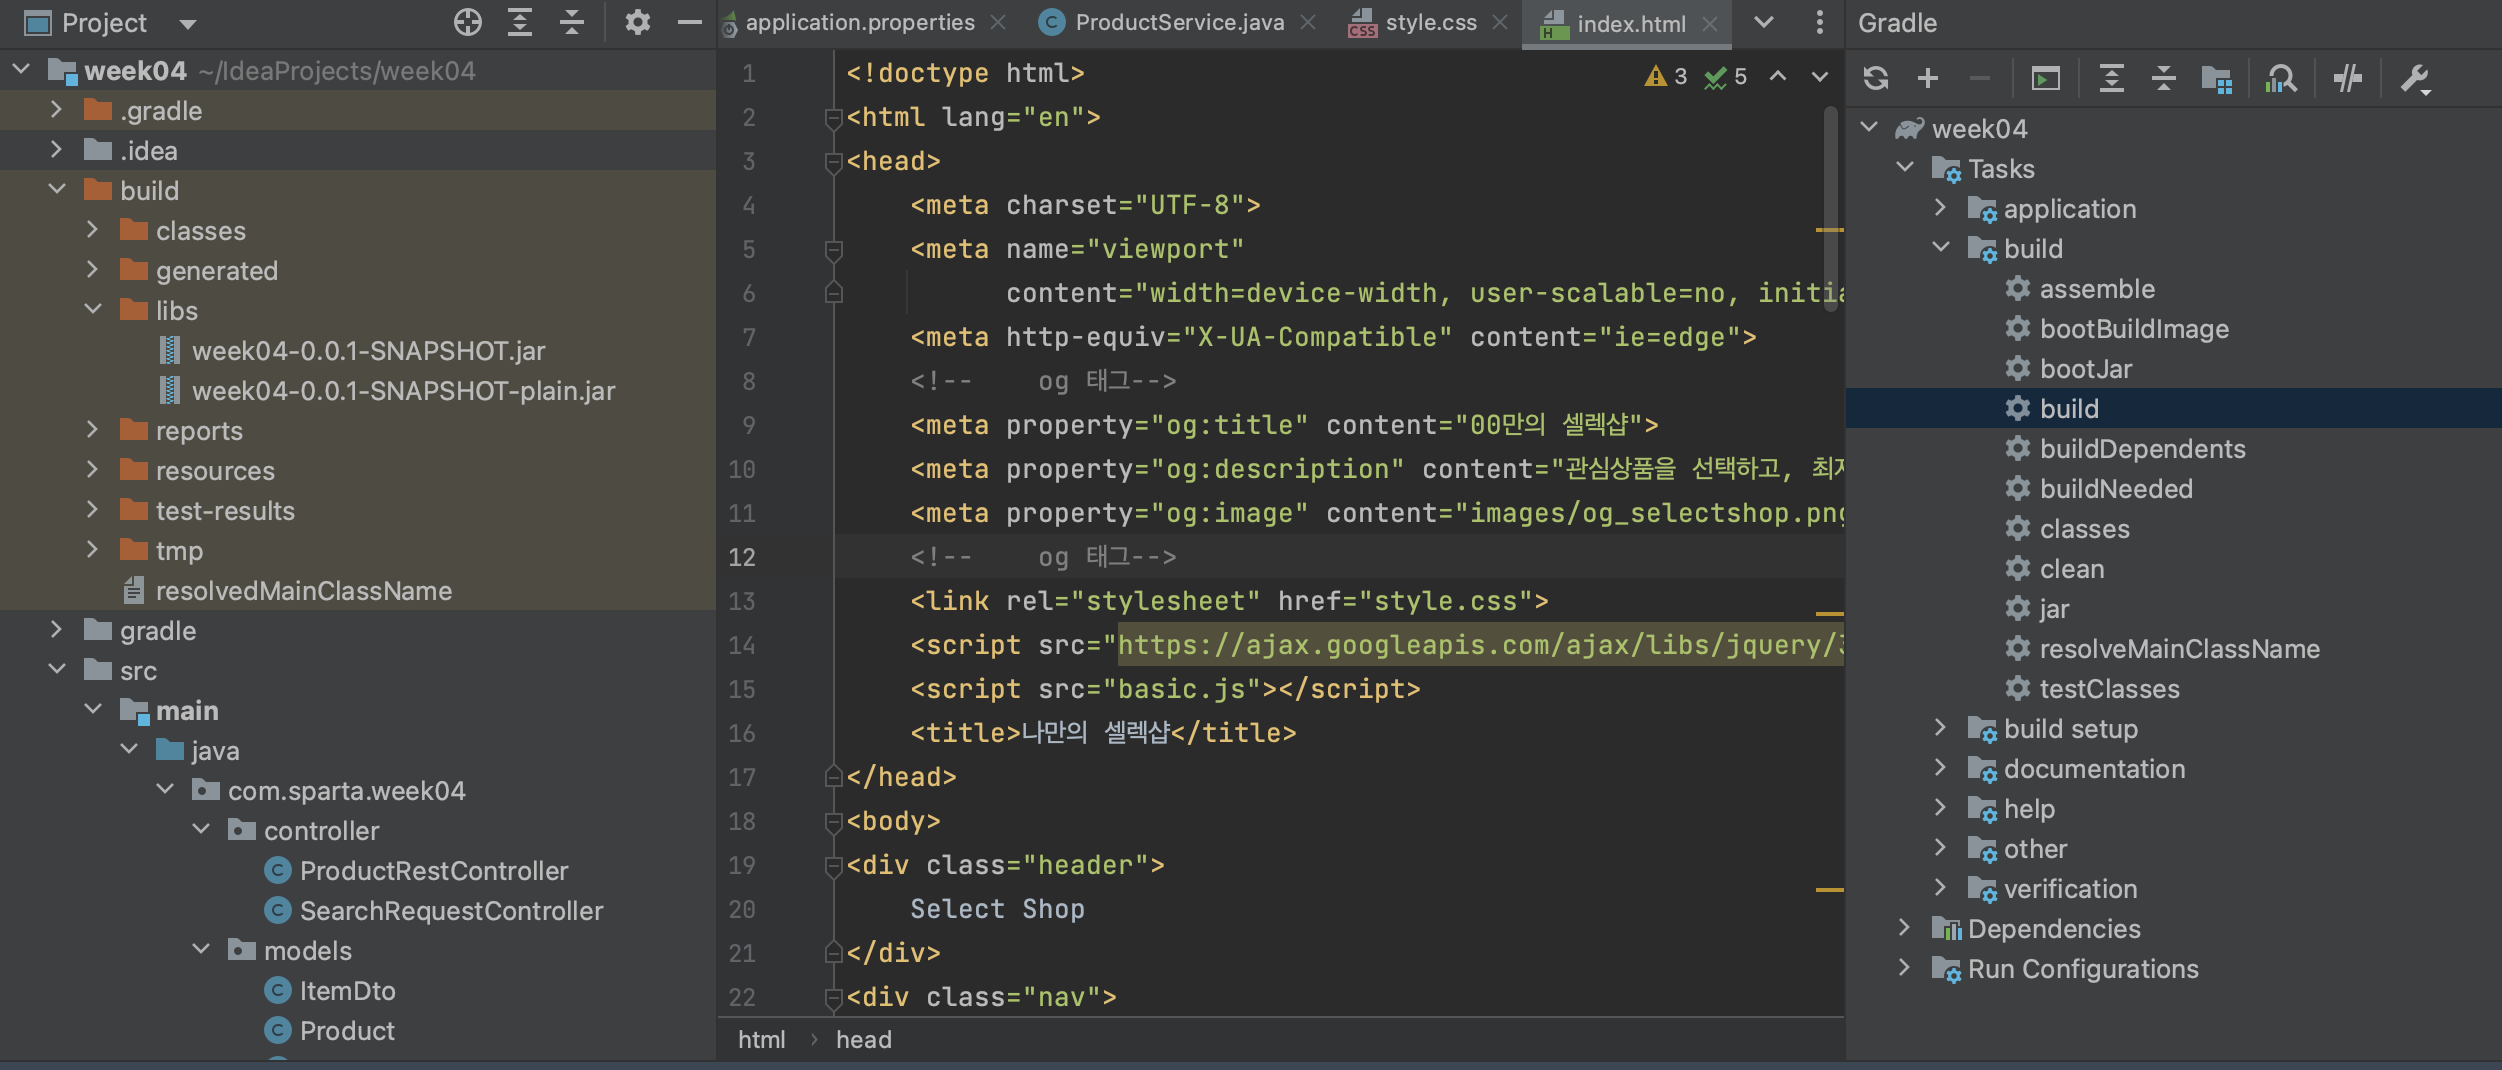Expand the .gradle folder
The height and width of the screenshot is (1070, 2502).
tap(57, 110)
